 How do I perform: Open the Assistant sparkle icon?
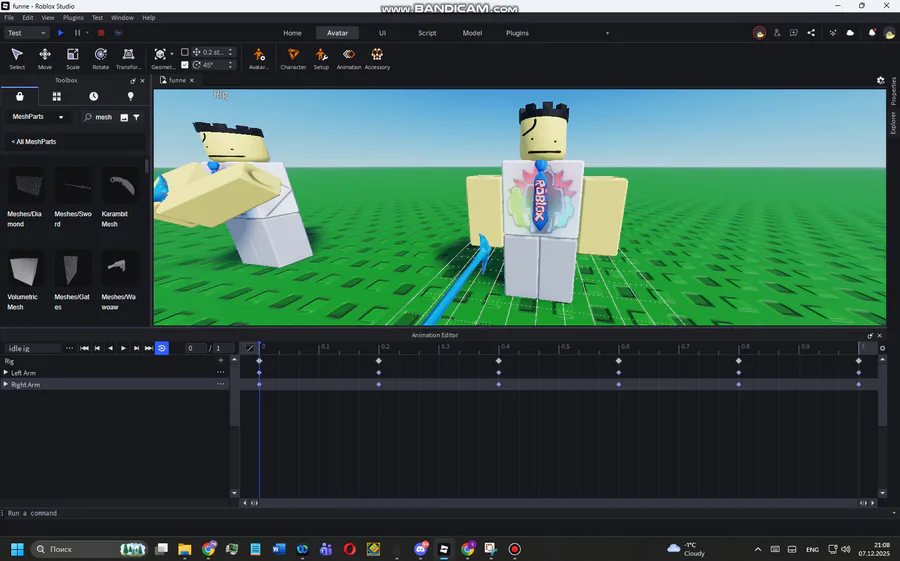click(x=833, y=33)
